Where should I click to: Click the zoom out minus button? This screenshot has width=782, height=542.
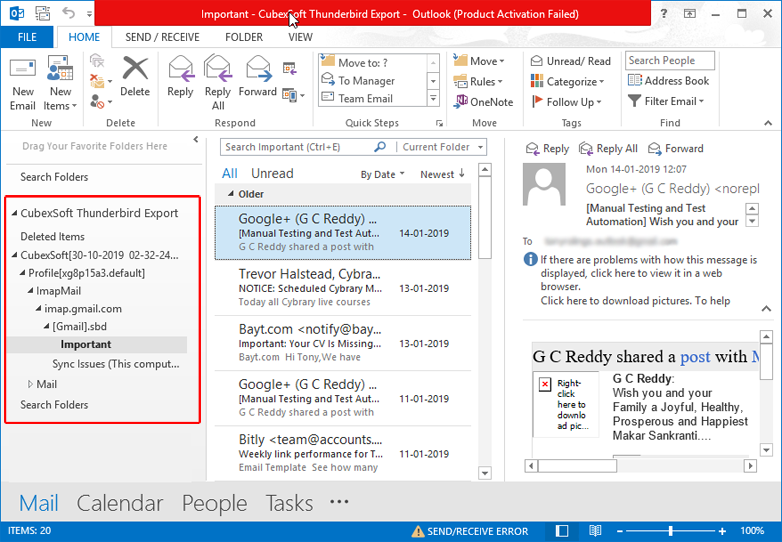(620, 531)
